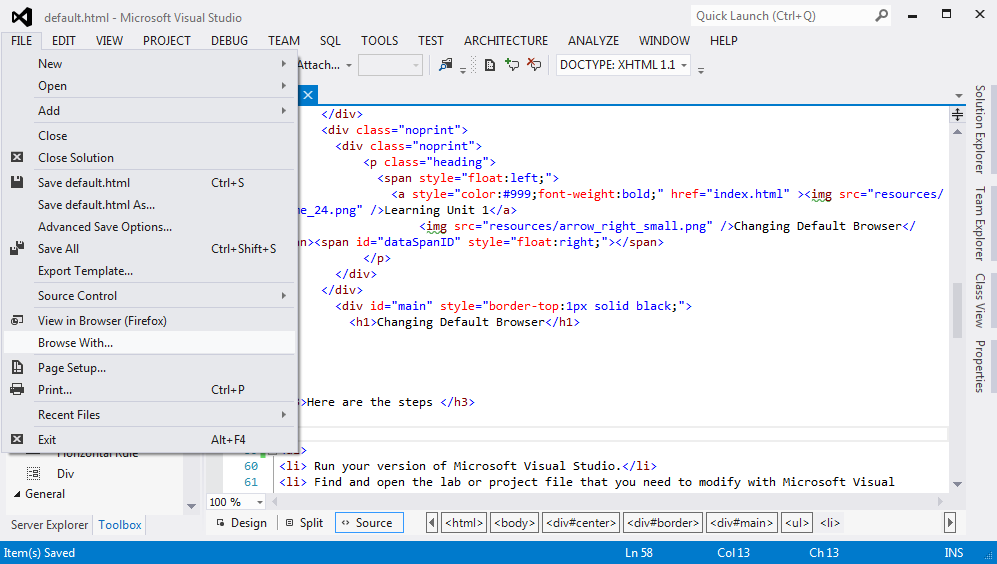Open the Recent Files submenu
997x564 pixels.
pyautogui.click(x=69, y=415)
